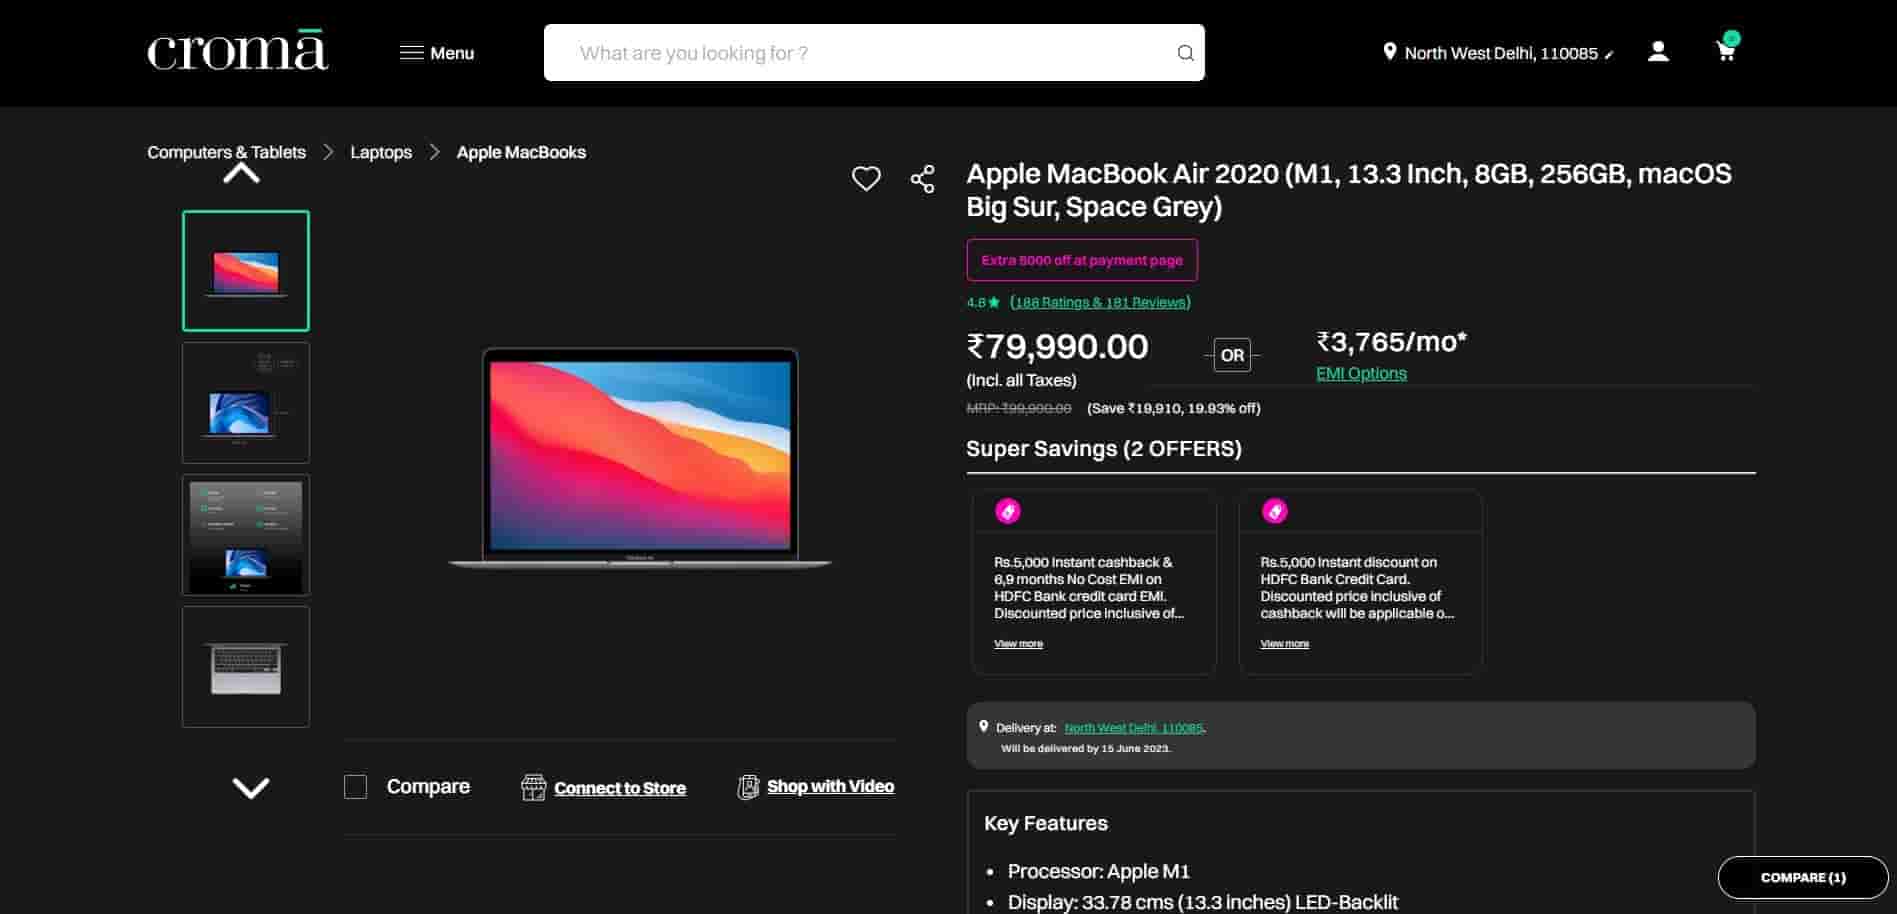Screen dimensions: 1897x914
Task: Click the Connect to Store shop icon
Action: tap(533, 788)
